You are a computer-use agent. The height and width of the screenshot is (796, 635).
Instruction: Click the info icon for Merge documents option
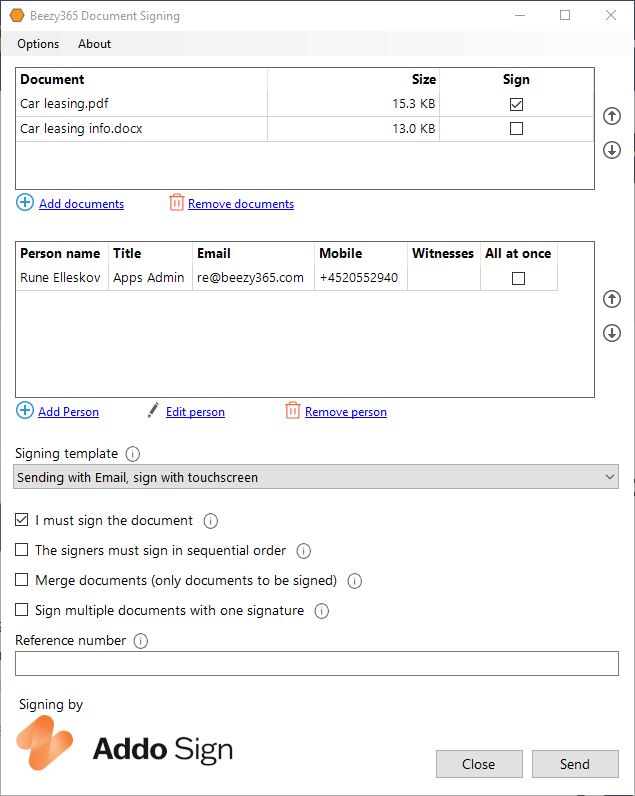354,581
